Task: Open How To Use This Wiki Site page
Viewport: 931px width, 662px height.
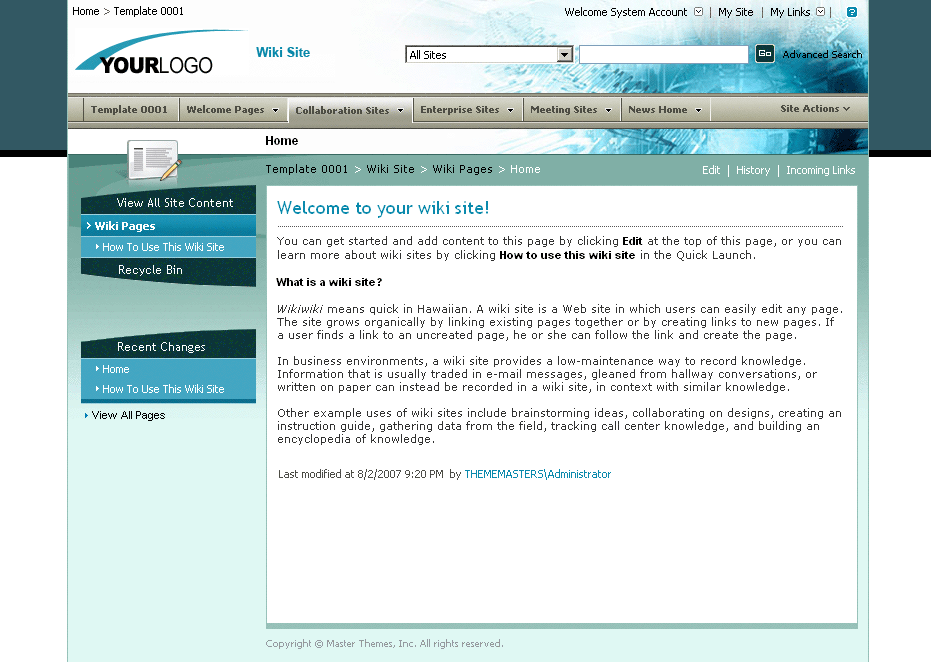Action: pos(162,247)
